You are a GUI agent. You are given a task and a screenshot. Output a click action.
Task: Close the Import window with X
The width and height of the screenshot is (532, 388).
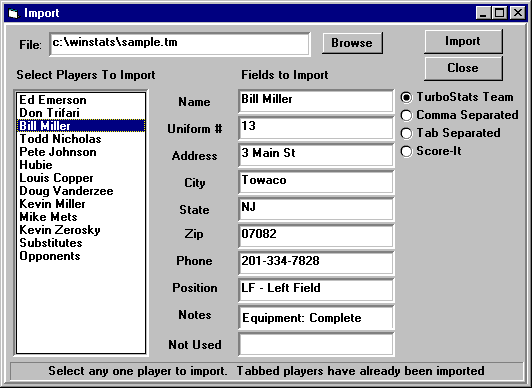click(x=518, y=13)
